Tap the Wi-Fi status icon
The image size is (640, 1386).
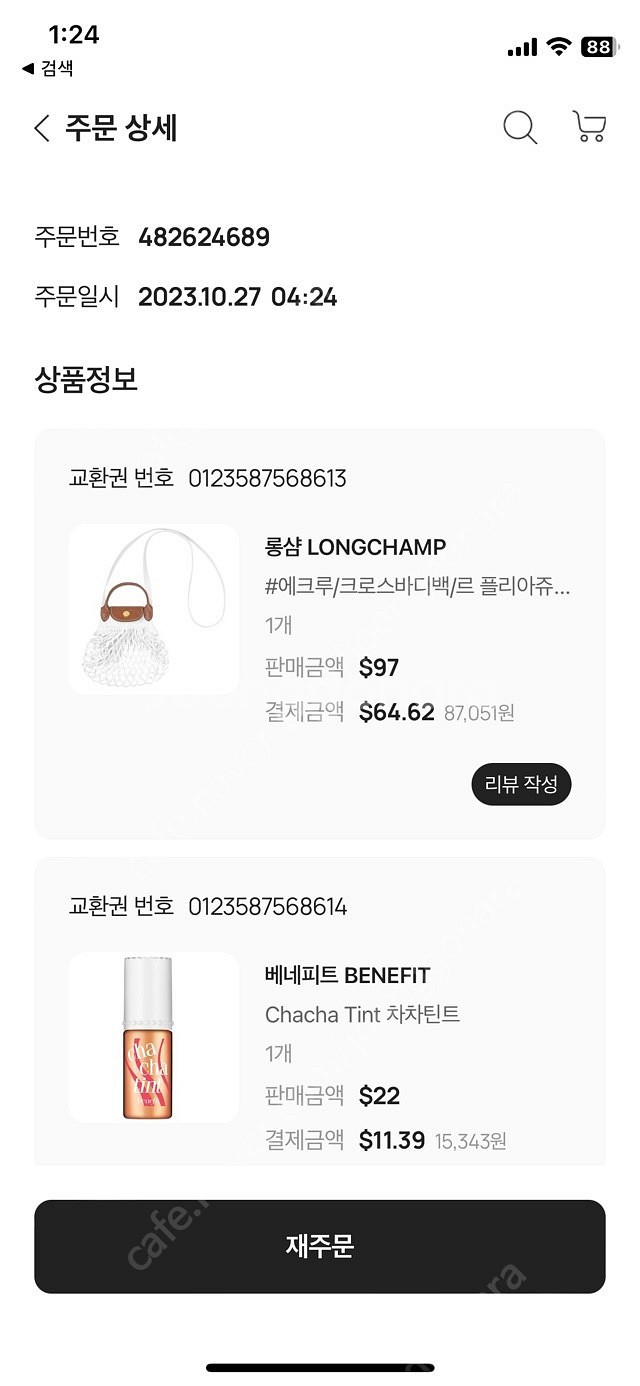pos(559,47)
